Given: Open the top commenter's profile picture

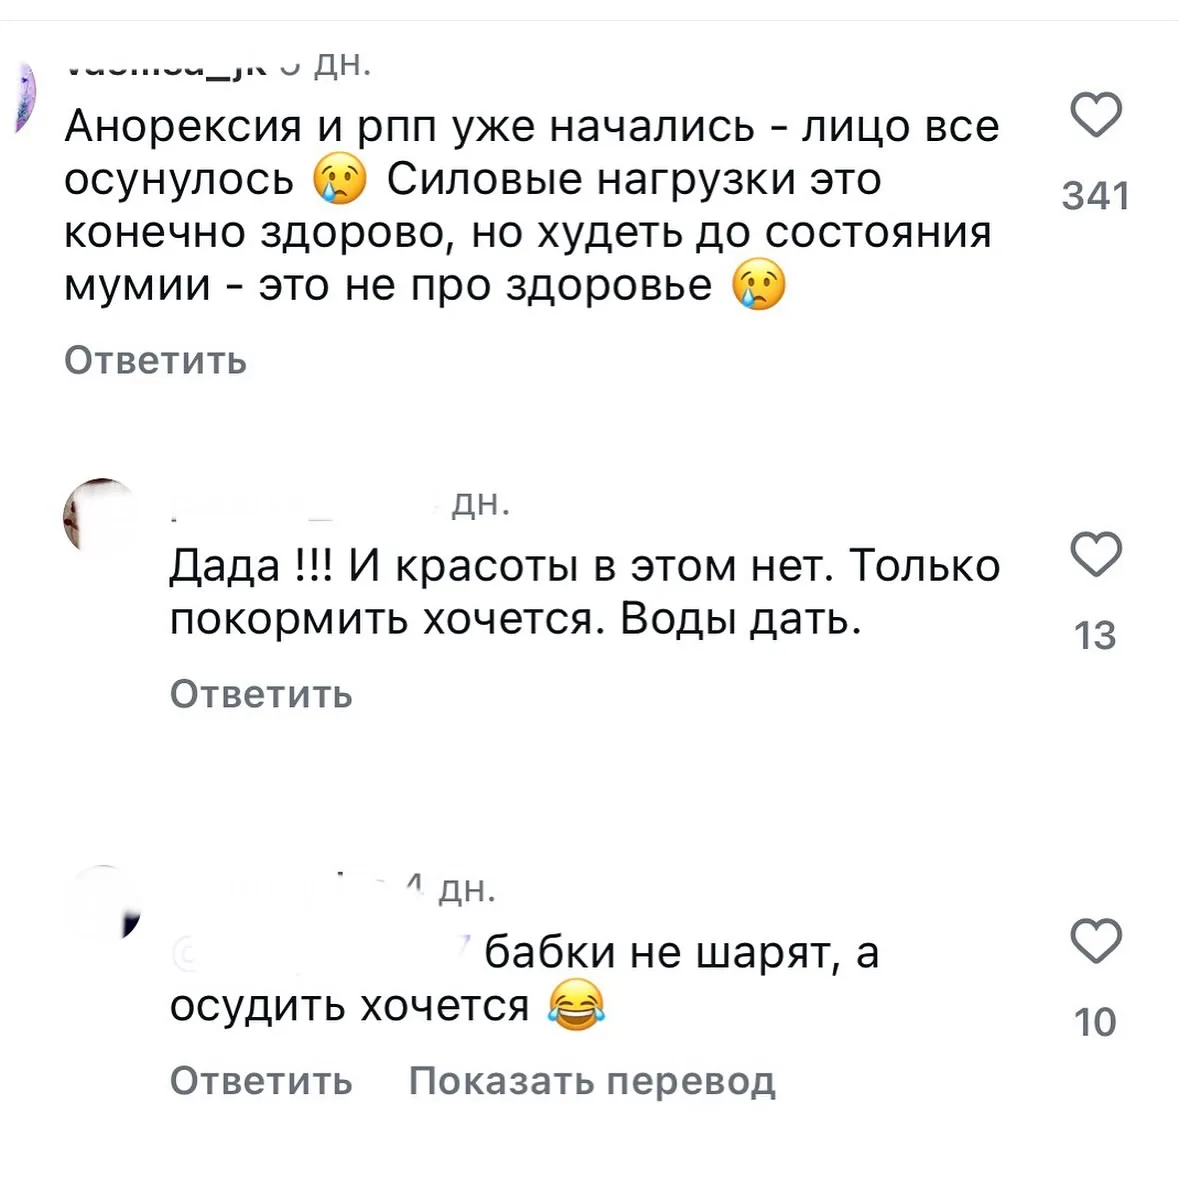Looking at the screenshot, I should [x=24, y=95].
